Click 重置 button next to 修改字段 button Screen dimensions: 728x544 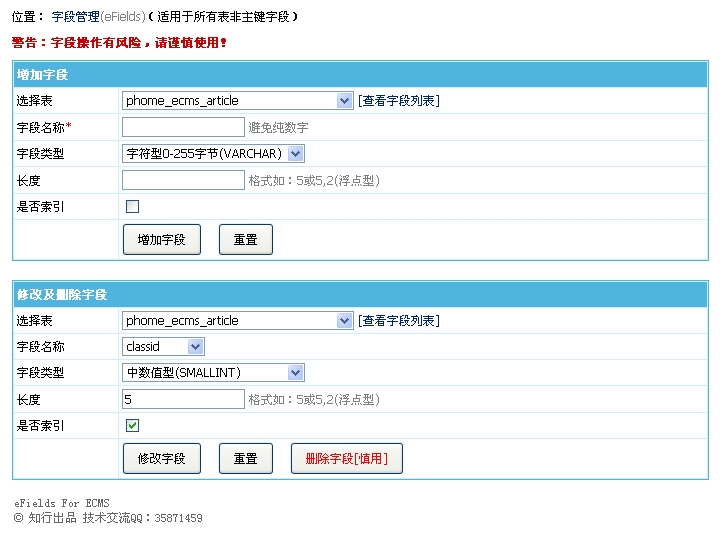pos(245,458)
